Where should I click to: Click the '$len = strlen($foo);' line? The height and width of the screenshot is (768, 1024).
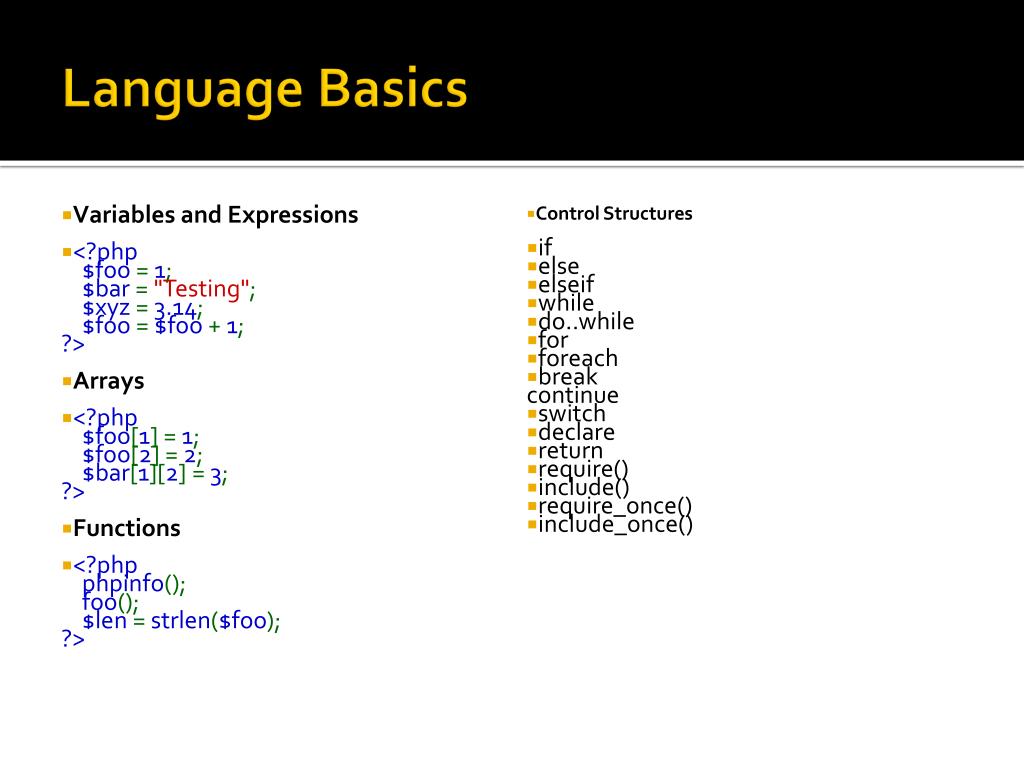(x=181, y=621)
